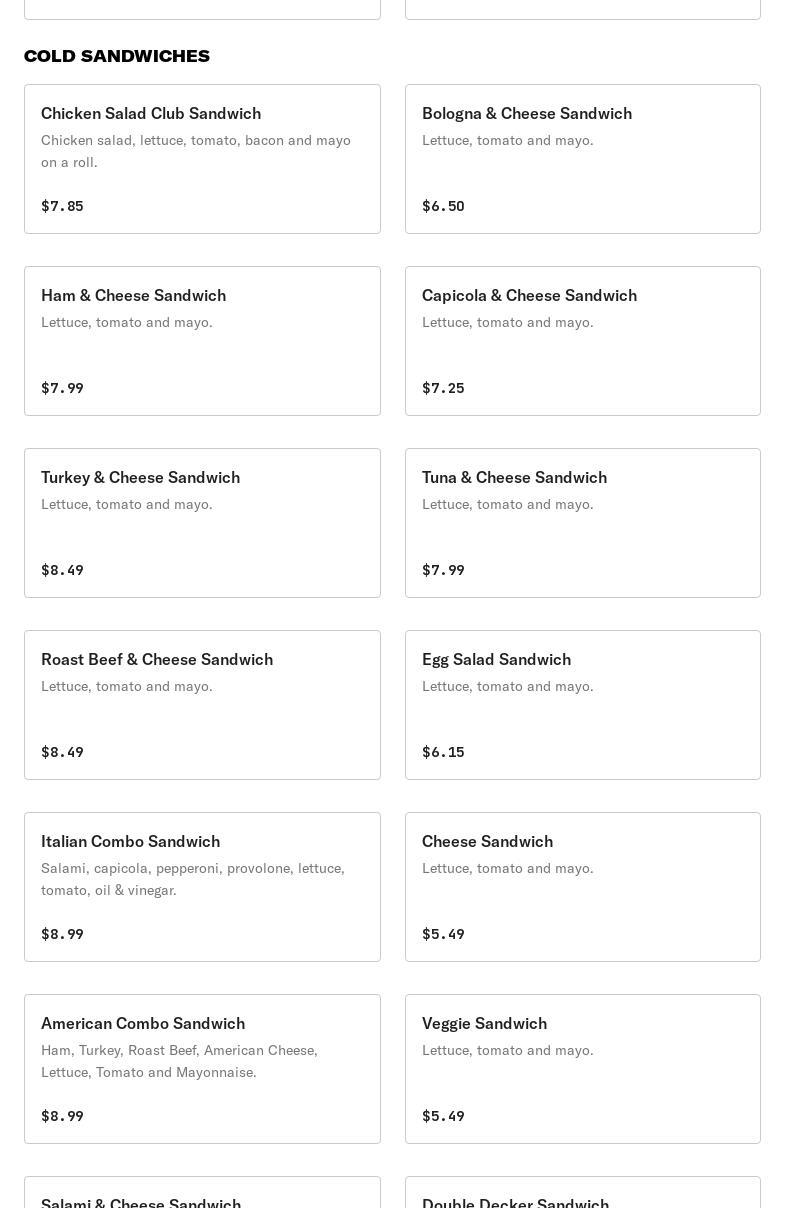Select the Tuna & Cheese Sandwich card
Image resolution: width=785 pixels, height=1208 pixels.
[x=582, y=523]
